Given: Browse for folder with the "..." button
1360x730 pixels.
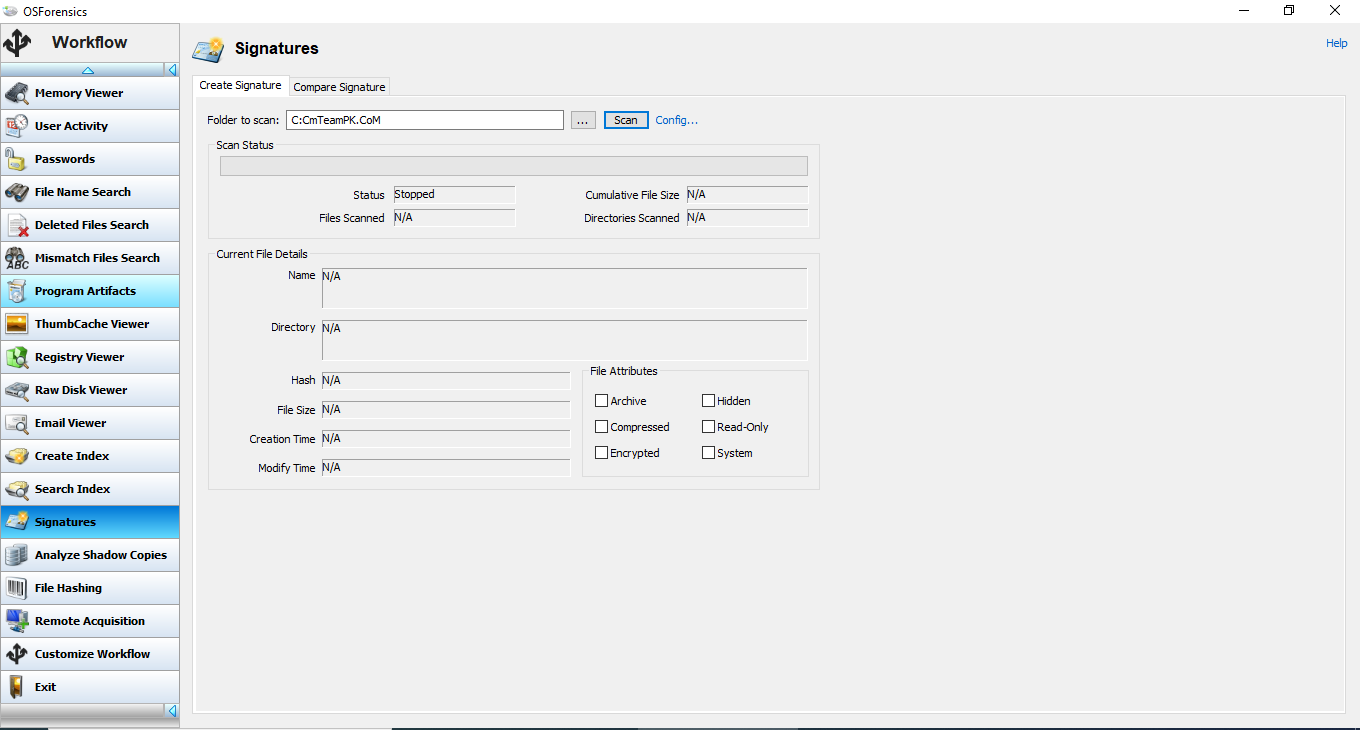Looking at the screenshot, I should click(584, 120).
